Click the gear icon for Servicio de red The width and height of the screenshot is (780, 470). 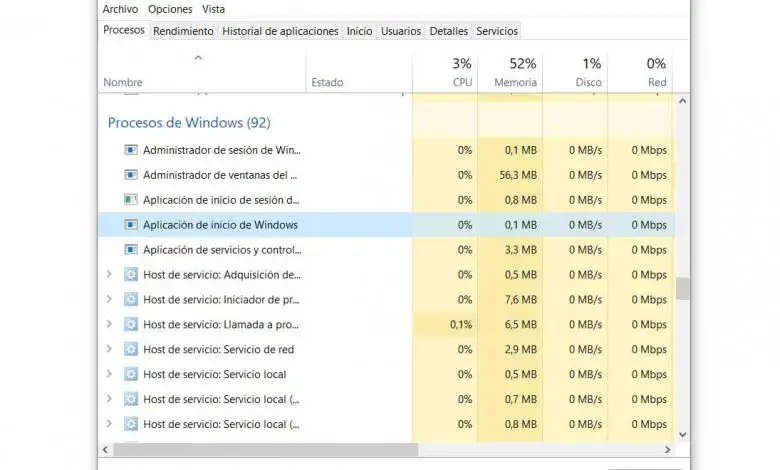coord(130,350)
